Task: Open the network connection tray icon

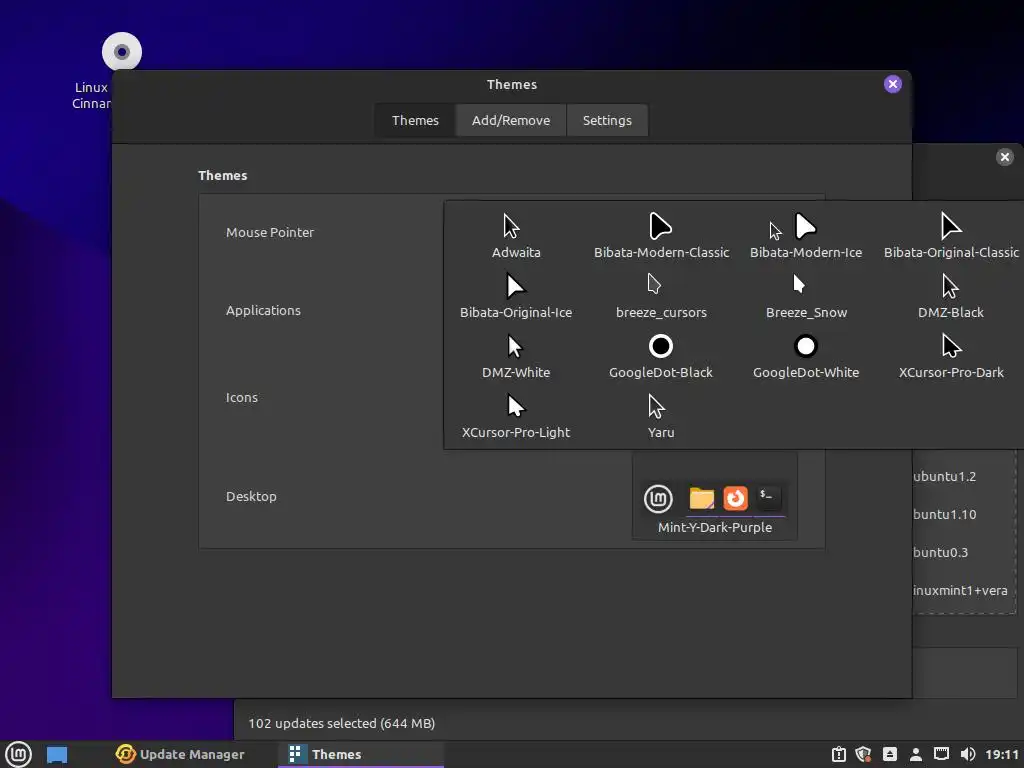Action: [x=941, y=754]
